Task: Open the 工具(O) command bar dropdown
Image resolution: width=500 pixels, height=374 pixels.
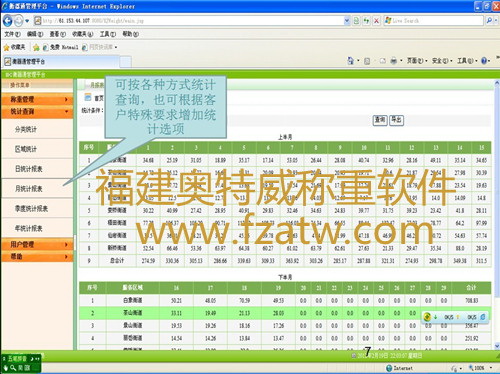Action: (467, 61)
